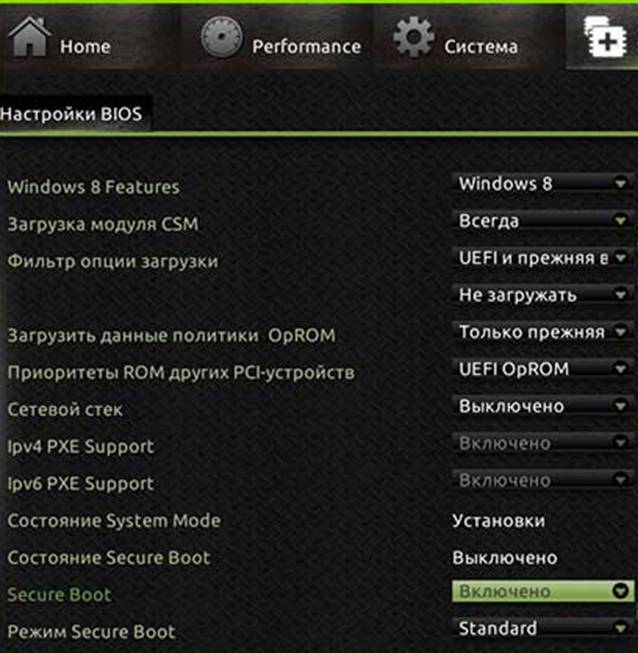Open the Home tab label
This screenshot has width=638, height=653.
tap(85, 46)
